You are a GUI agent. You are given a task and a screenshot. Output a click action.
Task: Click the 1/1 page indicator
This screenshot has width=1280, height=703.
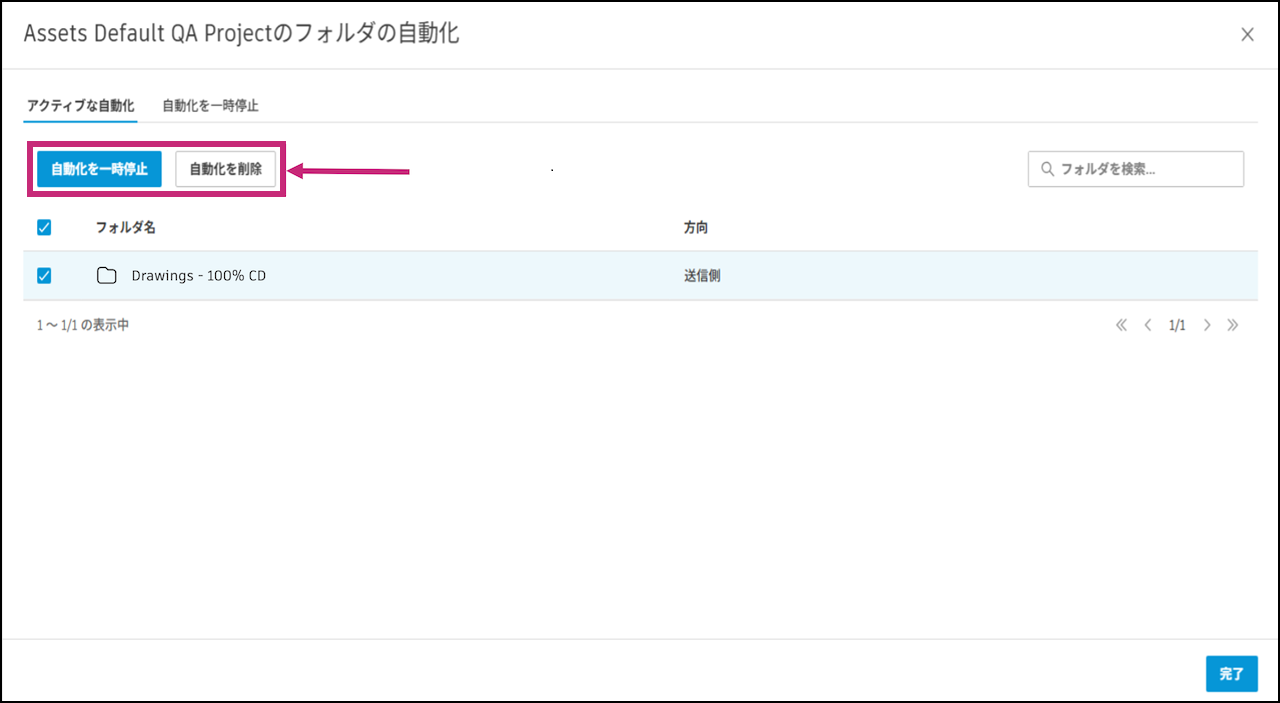point(1177,325)
